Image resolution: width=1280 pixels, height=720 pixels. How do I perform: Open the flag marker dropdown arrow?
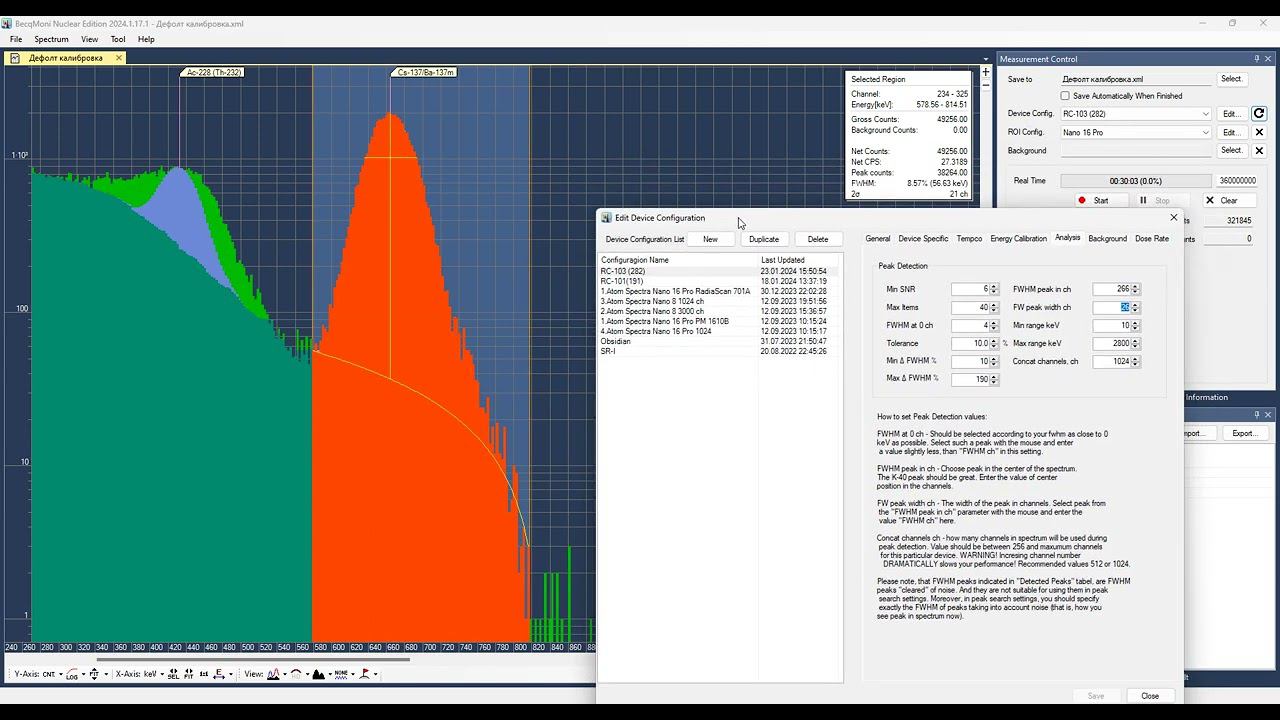point(375,674)
